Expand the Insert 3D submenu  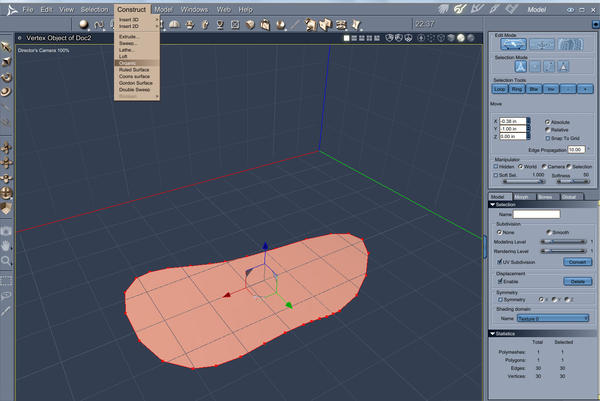click(x=137, y=20)
